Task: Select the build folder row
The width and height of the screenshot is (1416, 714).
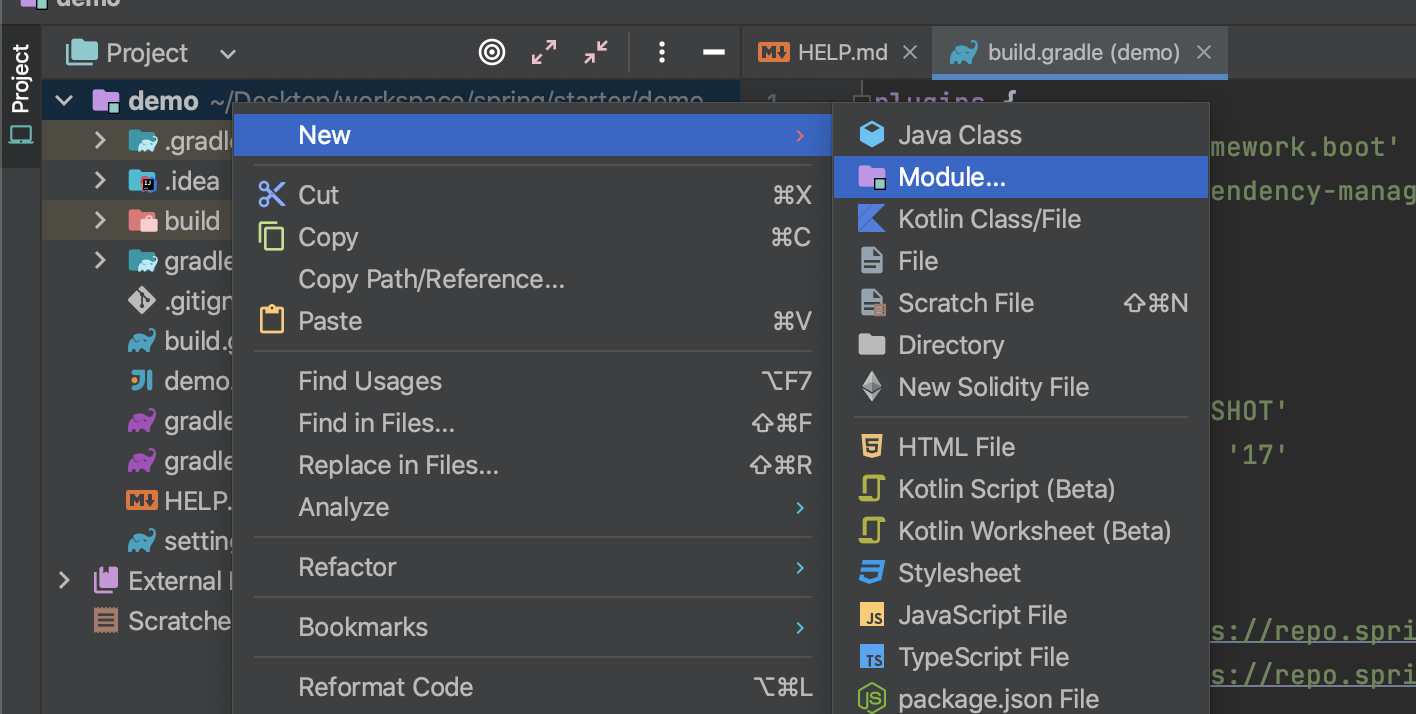Action: click(138, 221)
